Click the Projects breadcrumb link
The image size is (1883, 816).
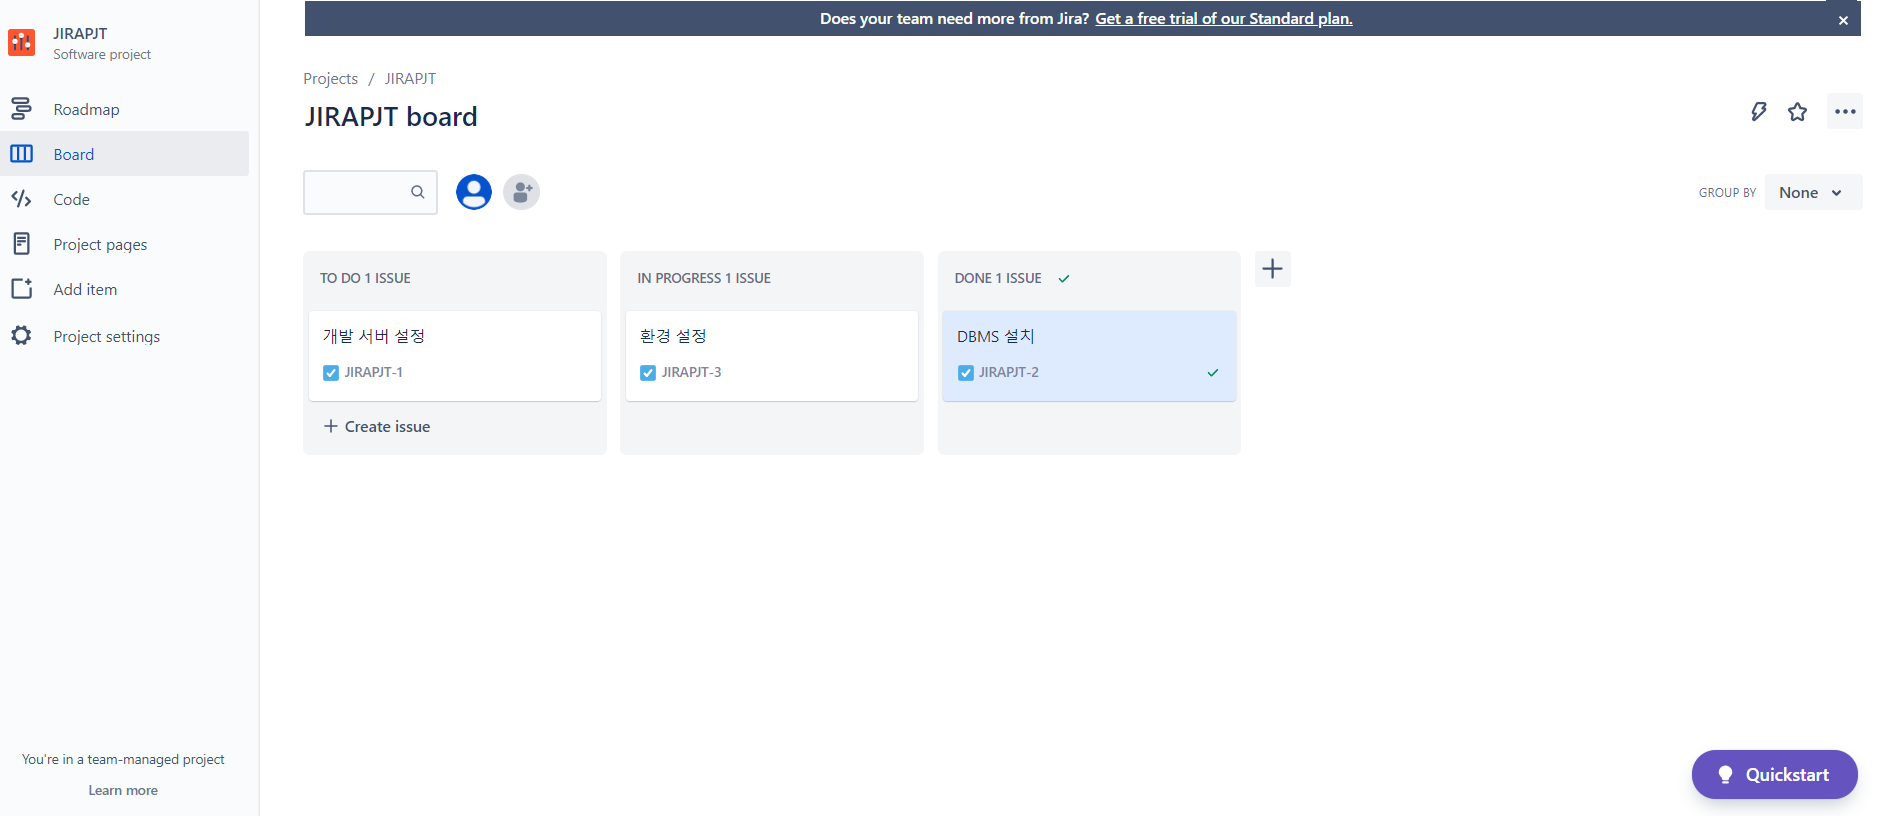(330, 78)
